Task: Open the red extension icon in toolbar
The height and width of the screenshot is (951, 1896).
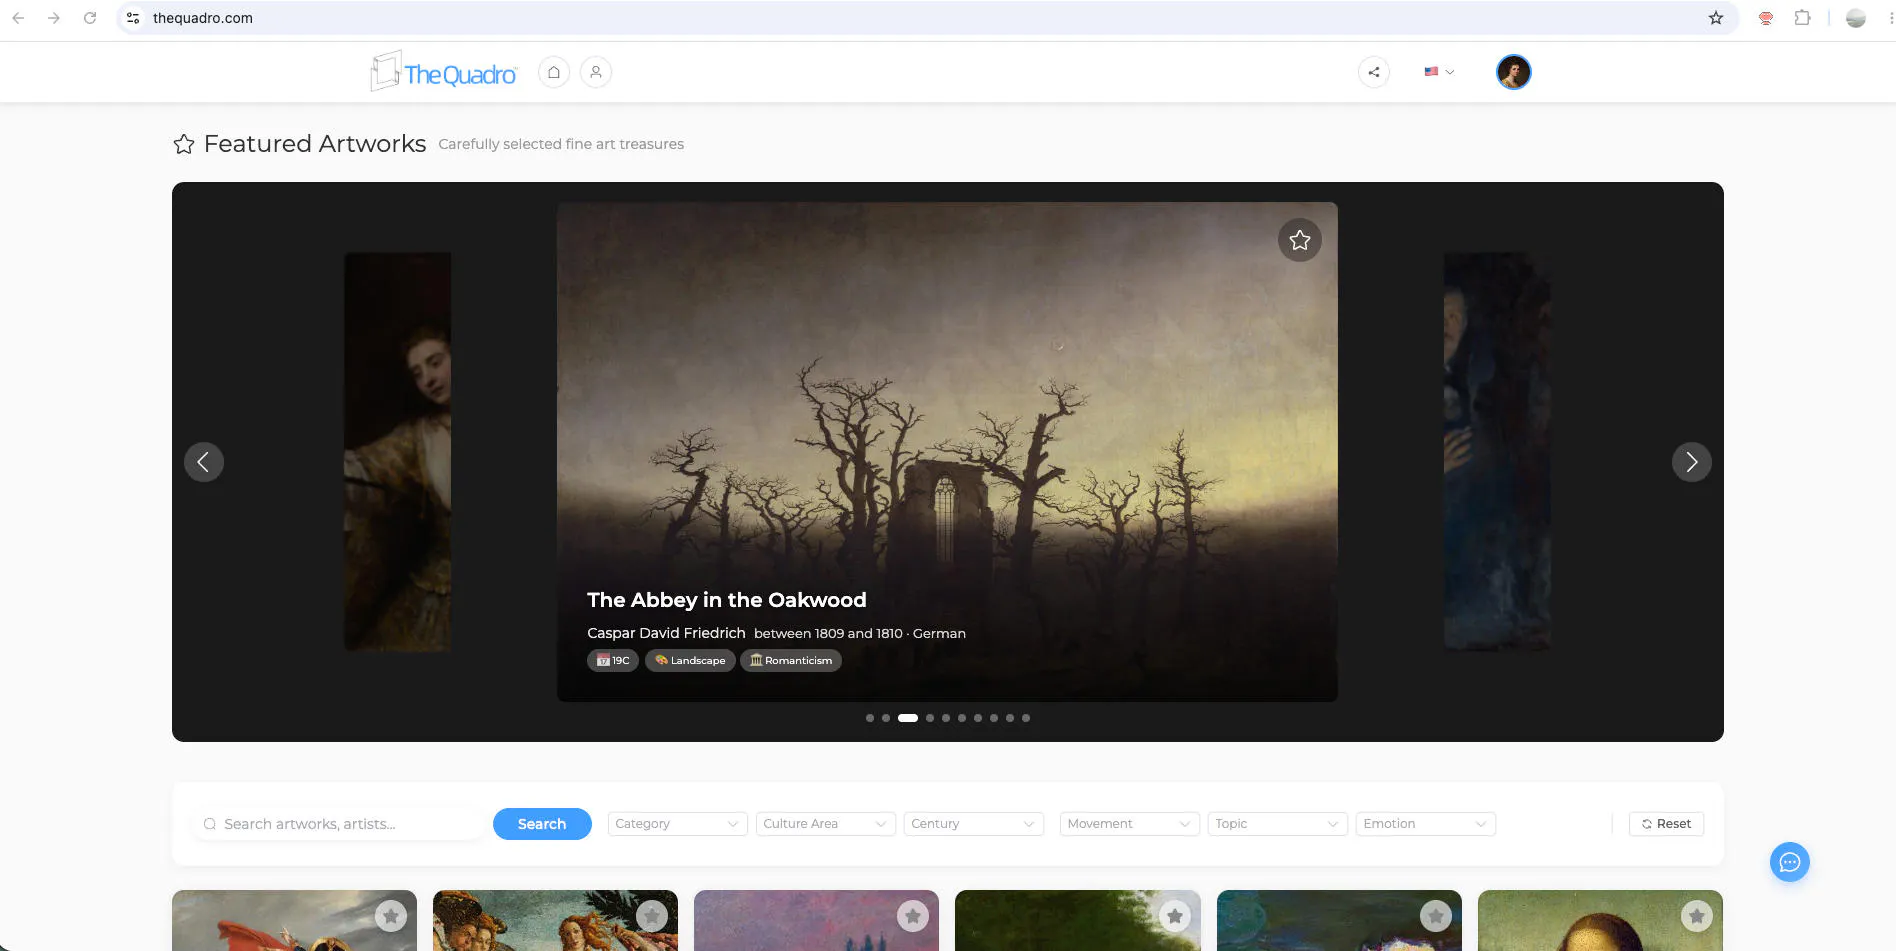Action: pos(1766,18)
